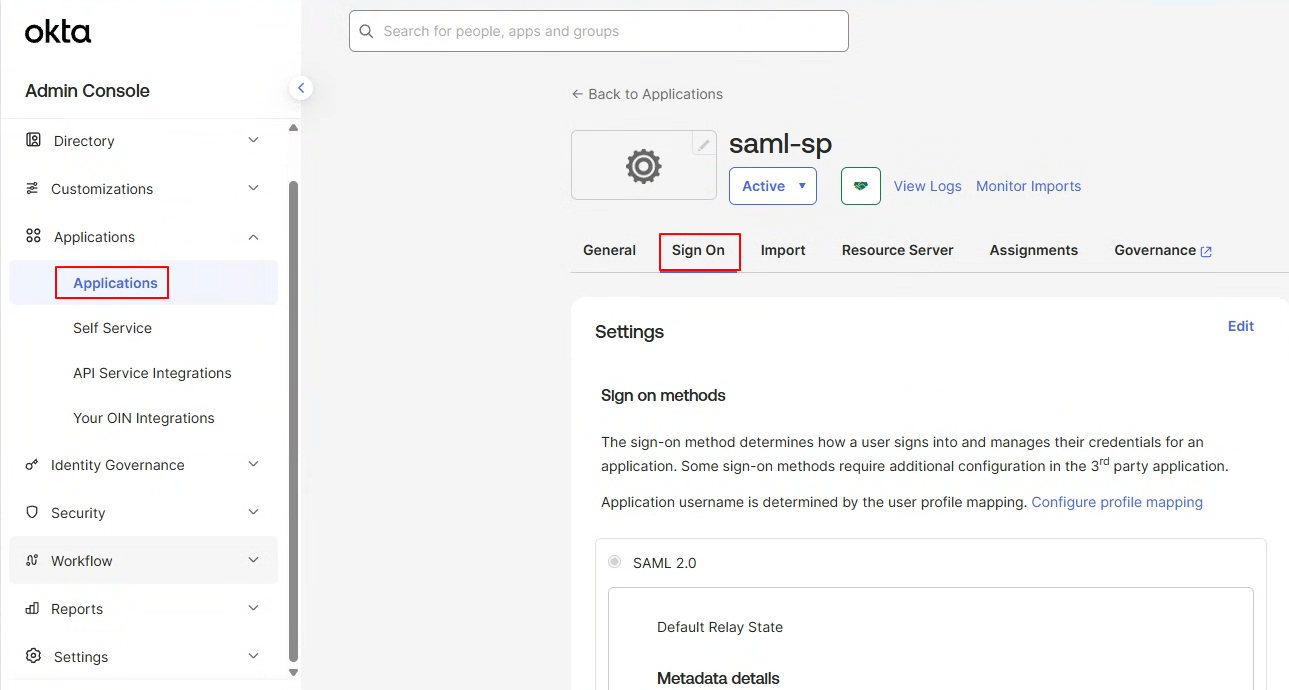Click the Governance external link icon
1289x690 pixels.
point(1206,251)
